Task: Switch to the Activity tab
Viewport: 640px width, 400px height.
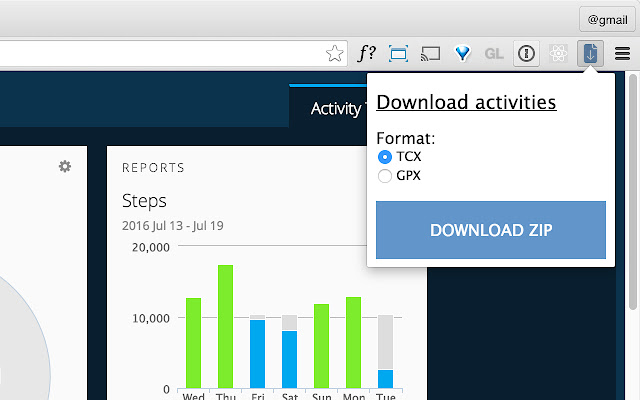Action: (x=329, y=107)
